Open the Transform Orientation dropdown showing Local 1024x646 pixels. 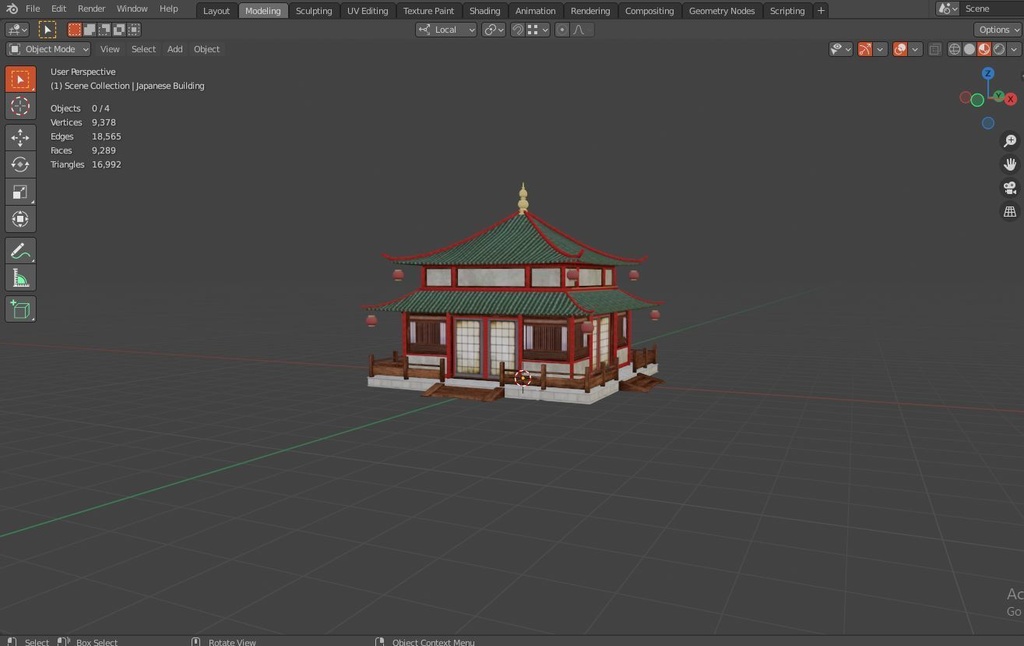(445, 29)
